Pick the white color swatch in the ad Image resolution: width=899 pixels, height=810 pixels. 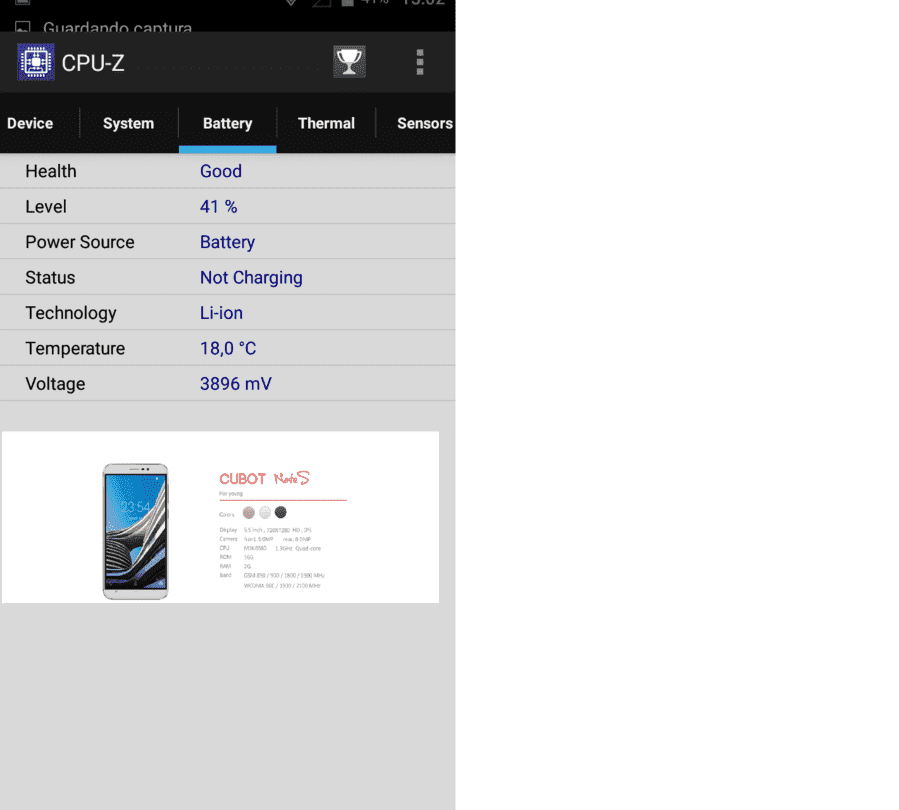click(x=264, y=512)
